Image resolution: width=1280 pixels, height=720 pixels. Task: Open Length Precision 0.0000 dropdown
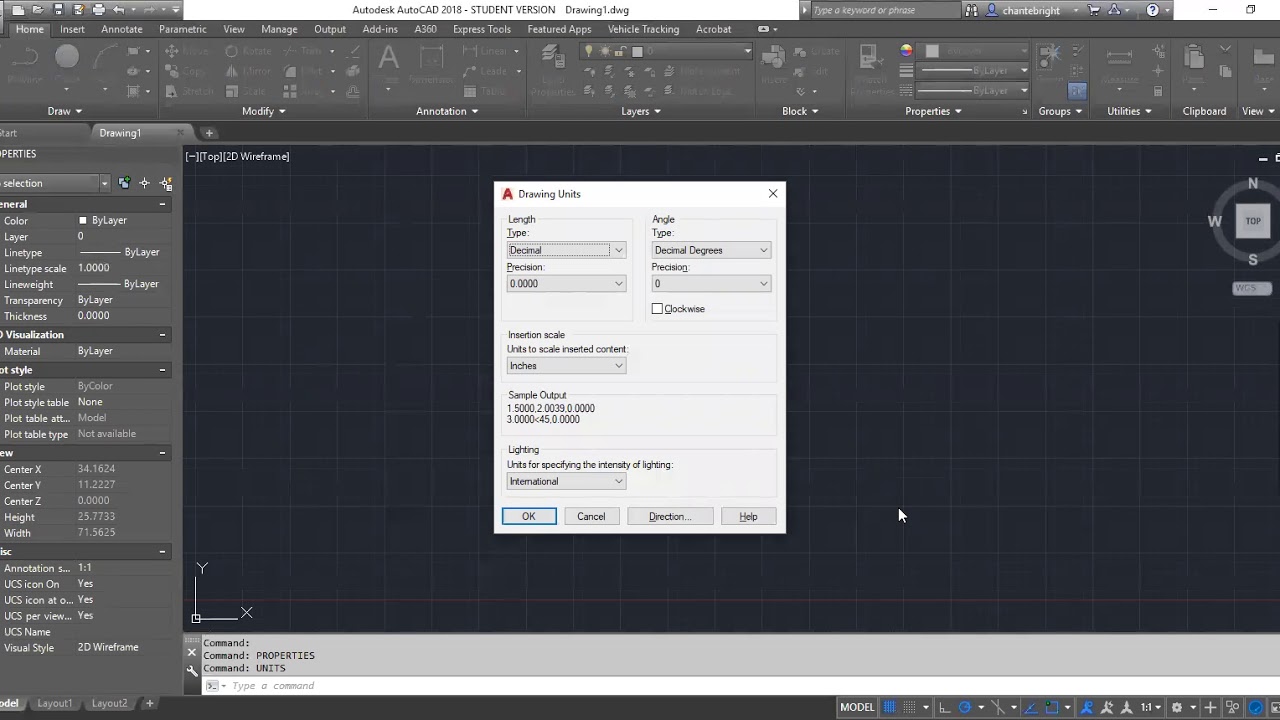click(x=566, y=284)
